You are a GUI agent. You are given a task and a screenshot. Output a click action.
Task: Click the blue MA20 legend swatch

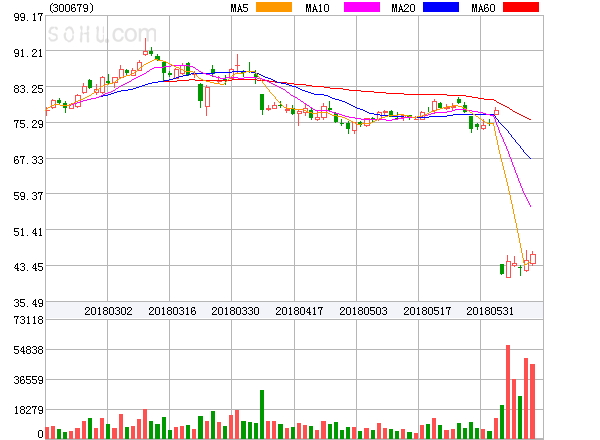click(441, 7)
